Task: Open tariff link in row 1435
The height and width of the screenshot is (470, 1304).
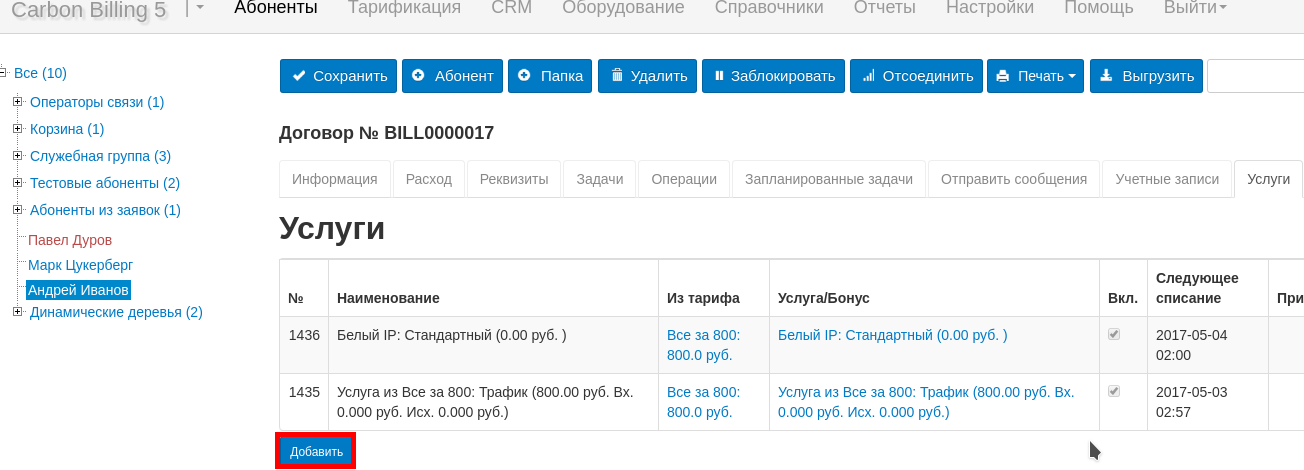Action: coord(703,402)
